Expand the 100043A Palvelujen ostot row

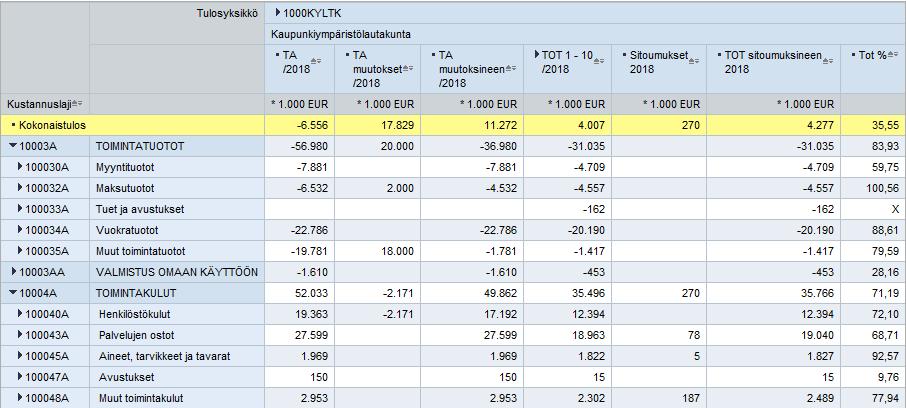20,335
